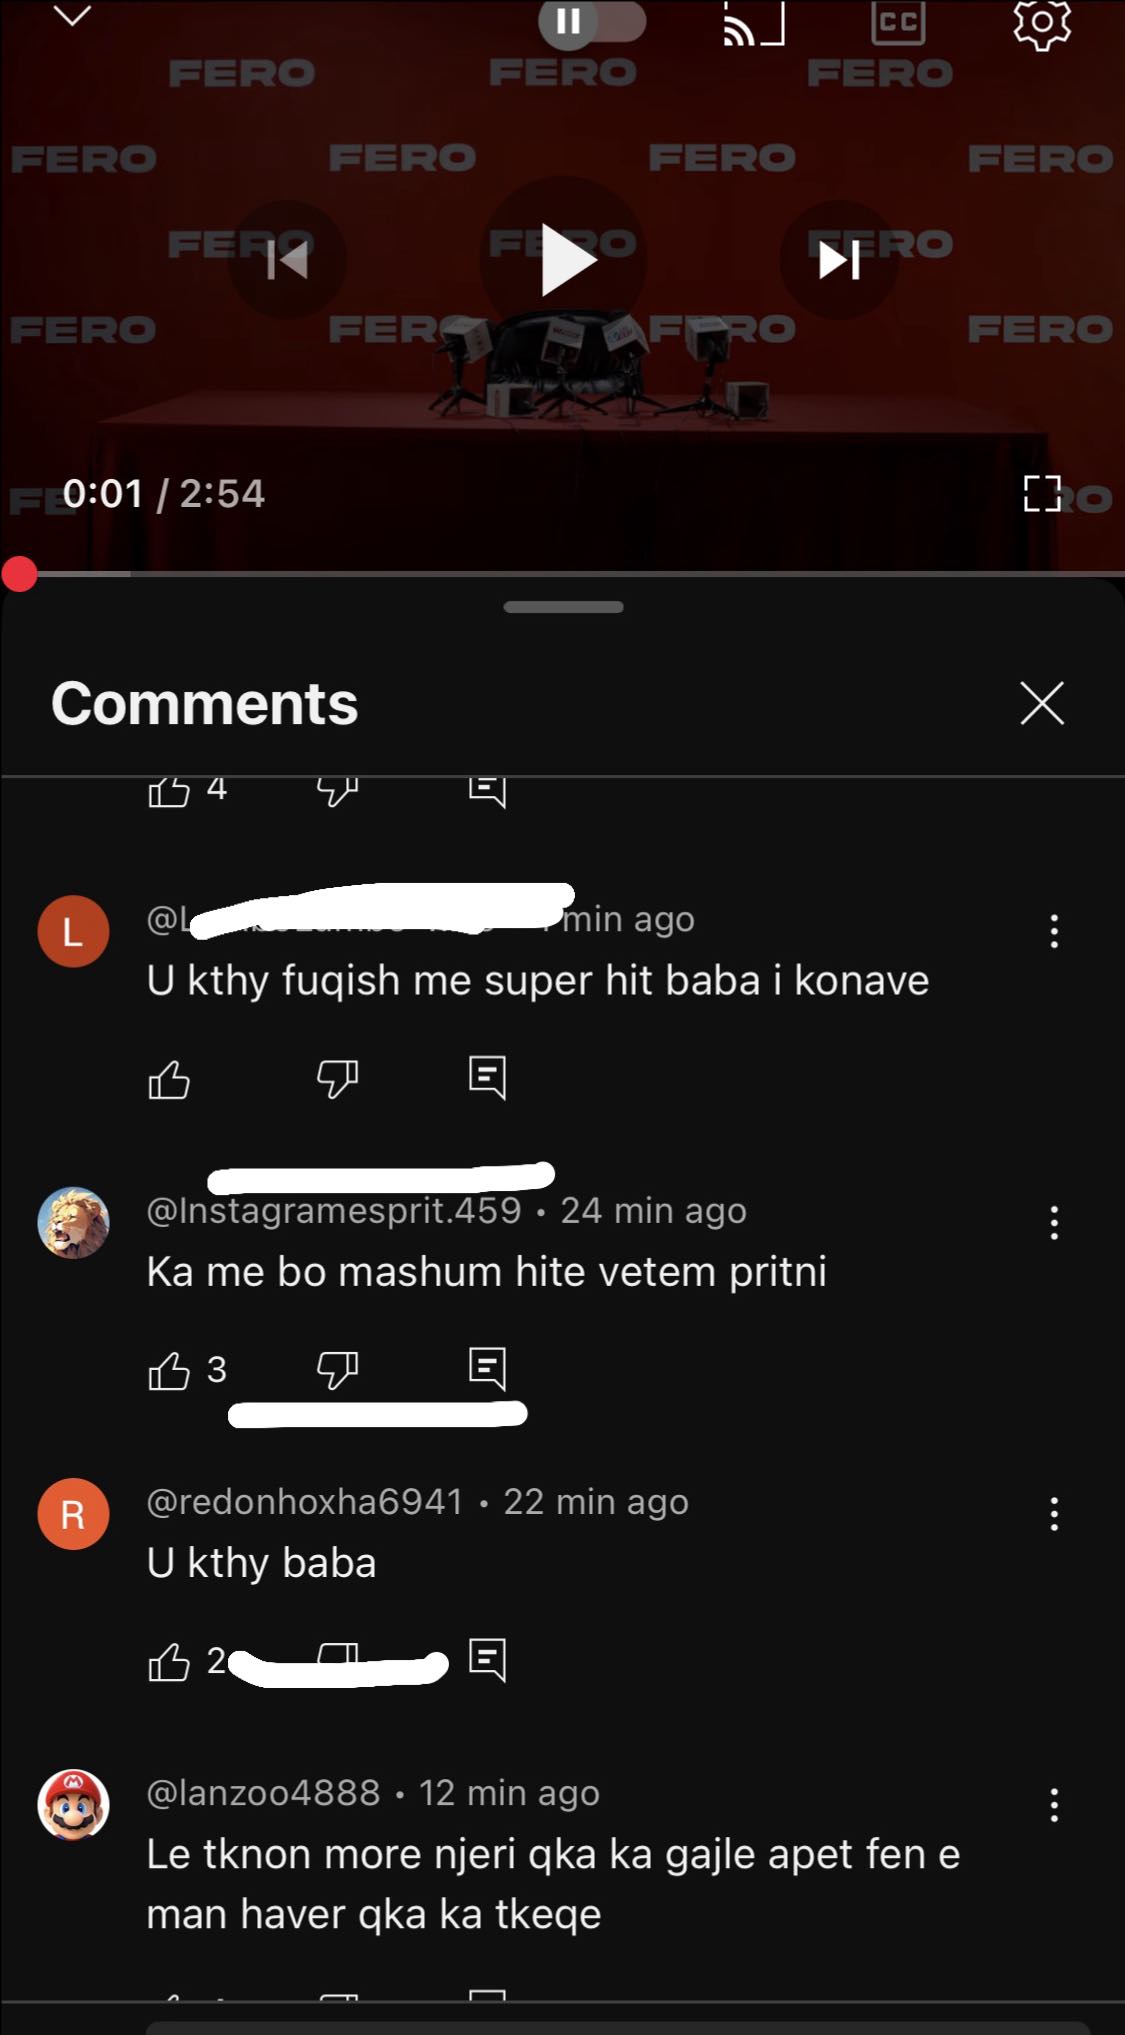Screen dimensions: 1125x2035
Task: Play the video
Action: tap(565, 260)
